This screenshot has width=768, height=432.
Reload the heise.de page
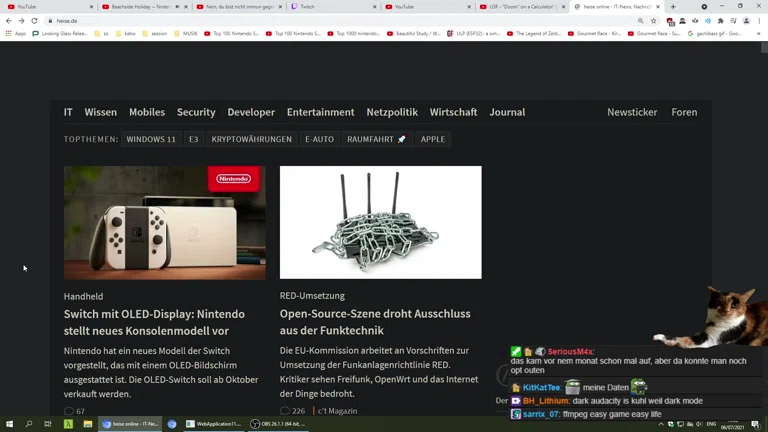[34, 21]
